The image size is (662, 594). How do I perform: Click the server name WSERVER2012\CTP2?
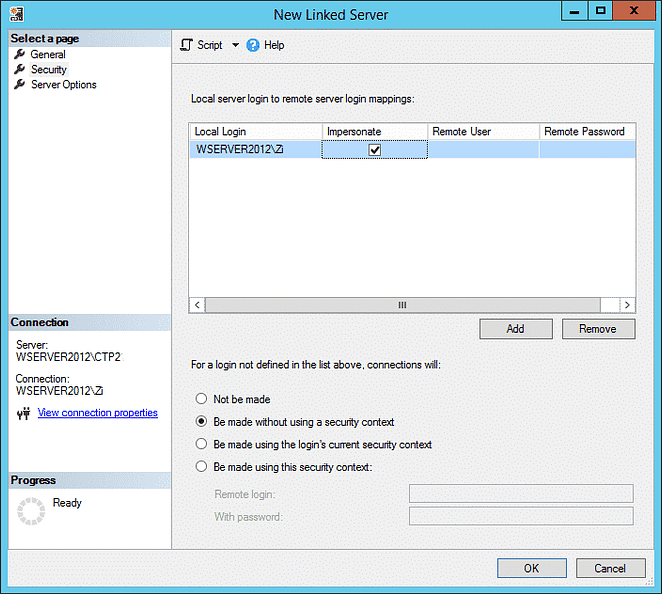(x=68, y=357)
